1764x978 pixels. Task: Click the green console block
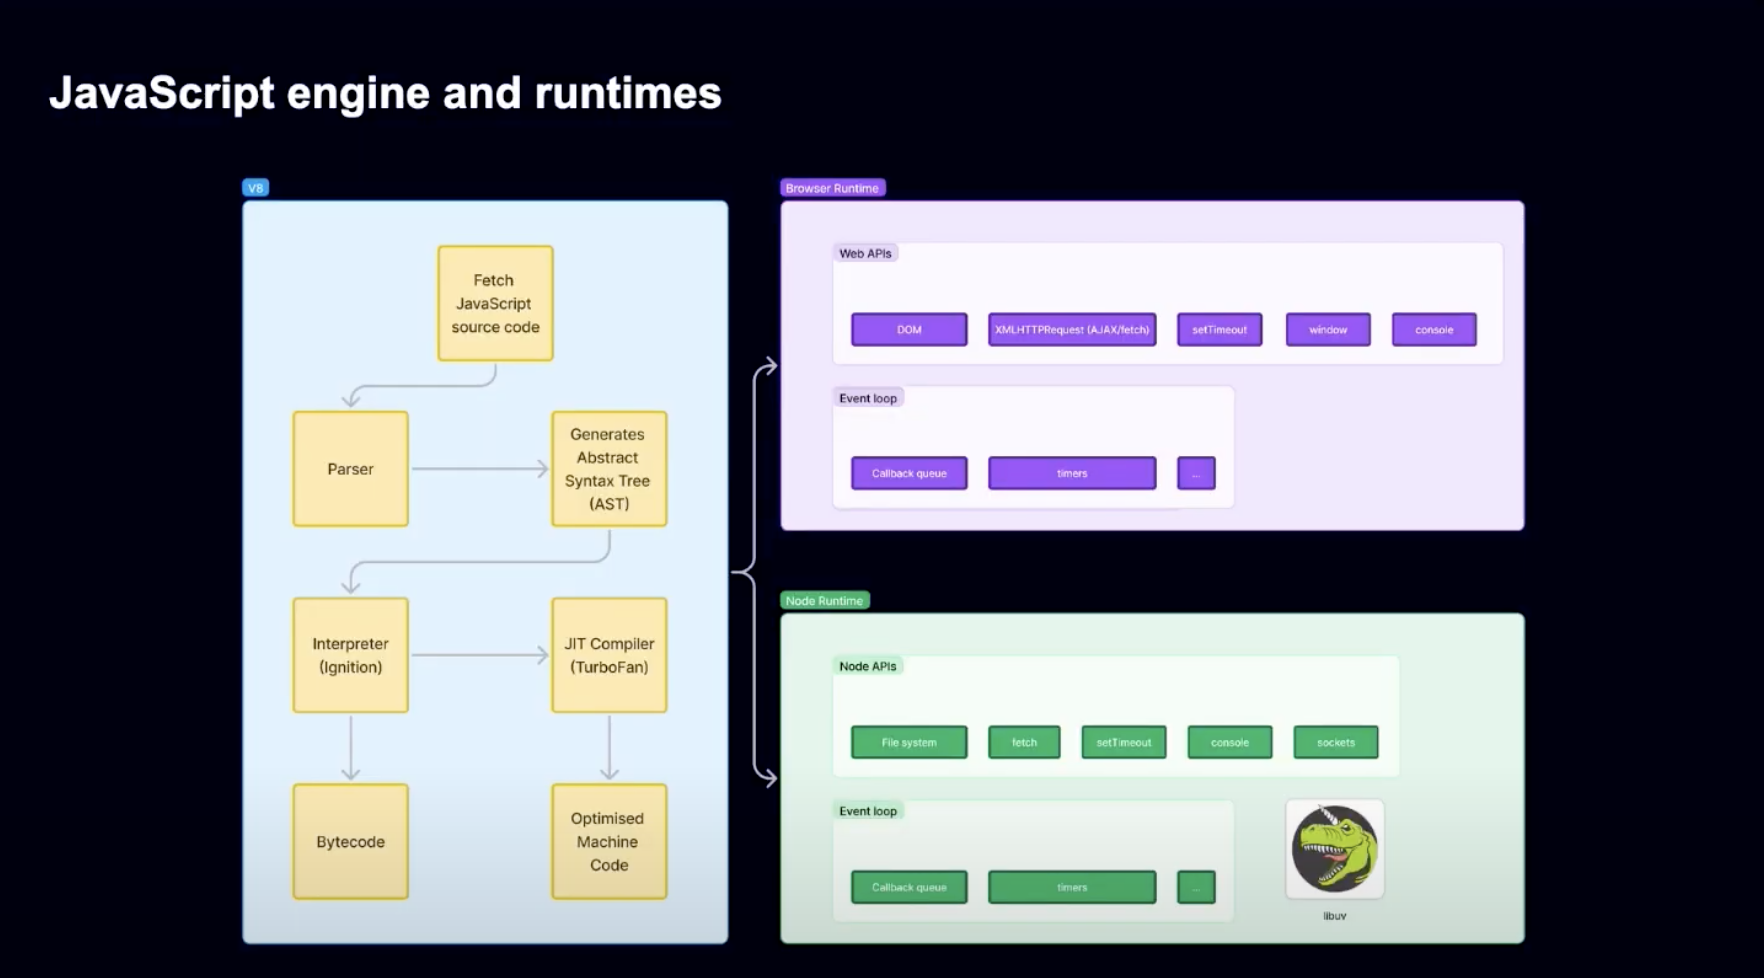1230,742
